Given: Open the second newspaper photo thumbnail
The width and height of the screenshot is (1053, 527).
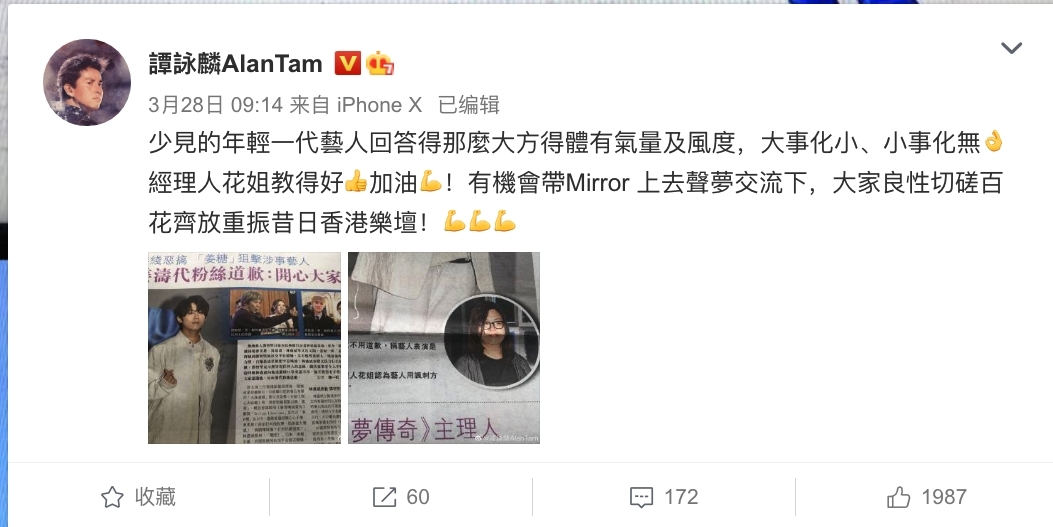Looking at the screenshot, I should [444, 348].
